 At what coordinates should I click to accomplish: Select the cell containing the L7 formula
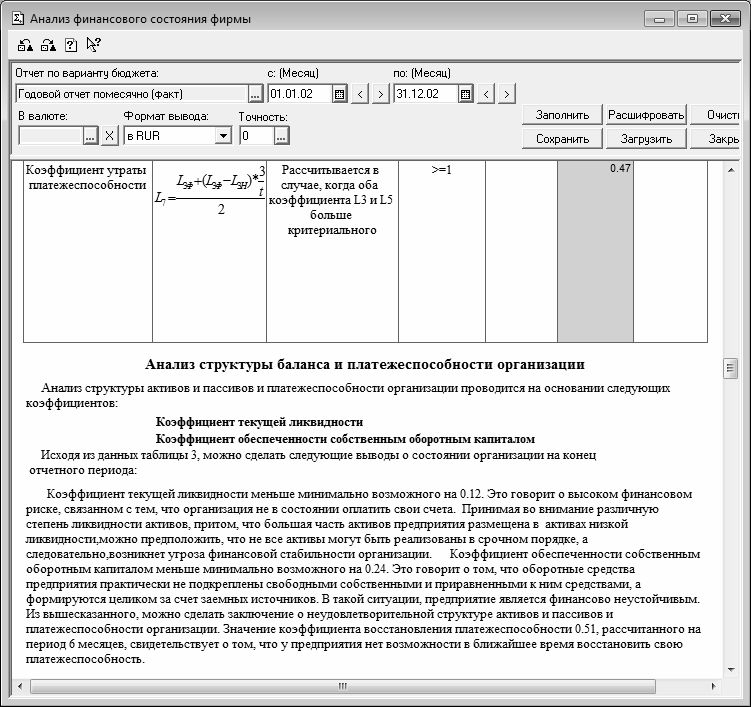point(209,251)
